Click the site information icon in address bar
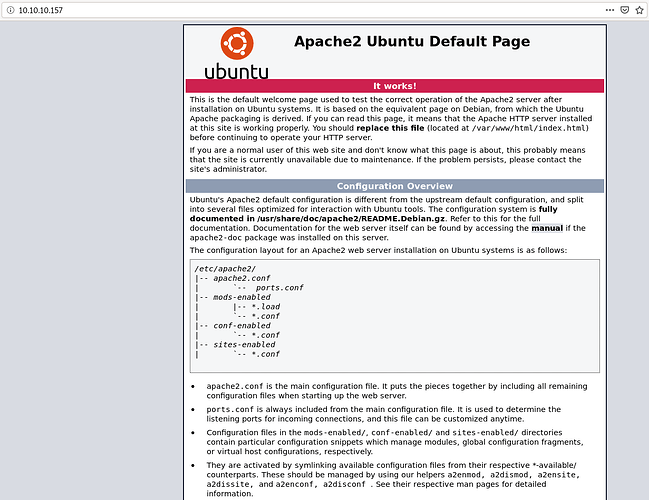This screenshot has height=500, width=649. click(x=10, y=10)
